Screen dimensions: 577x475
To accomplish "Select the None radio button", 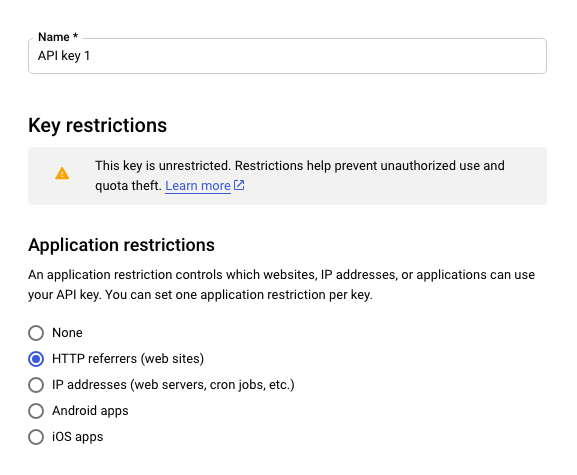I will pos(36,333).
